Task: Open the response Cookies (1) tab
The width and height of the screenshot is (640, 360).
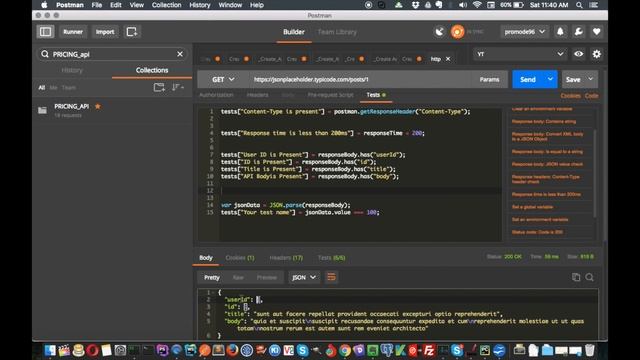Action: click(240, 258)
